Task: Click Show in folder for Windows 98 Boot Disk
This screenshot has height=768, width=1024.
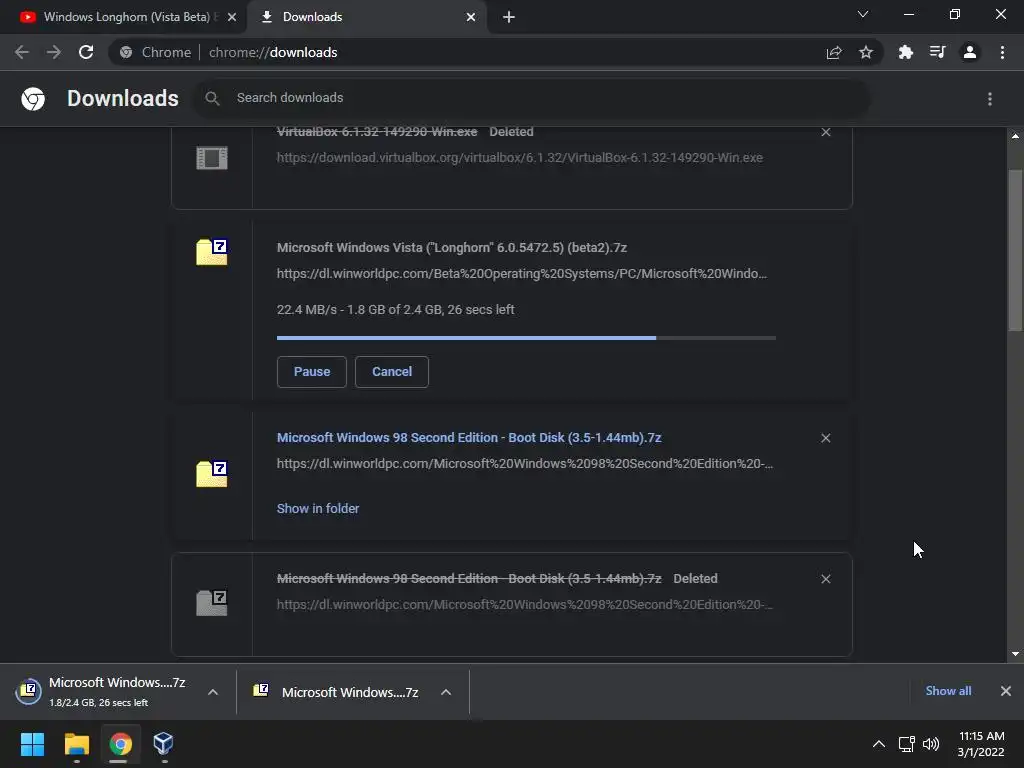Action: 318,508
